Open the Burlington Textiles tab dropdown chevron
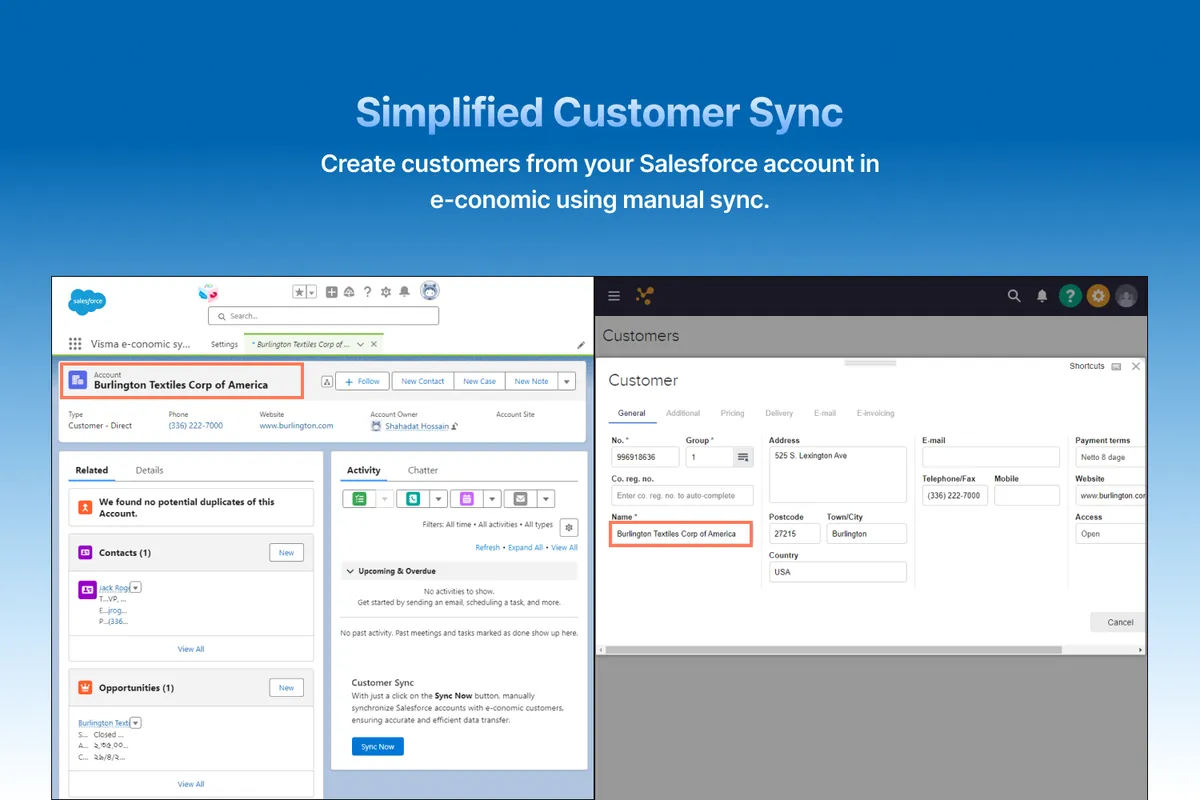The image size is (1200, 800). 361,344
